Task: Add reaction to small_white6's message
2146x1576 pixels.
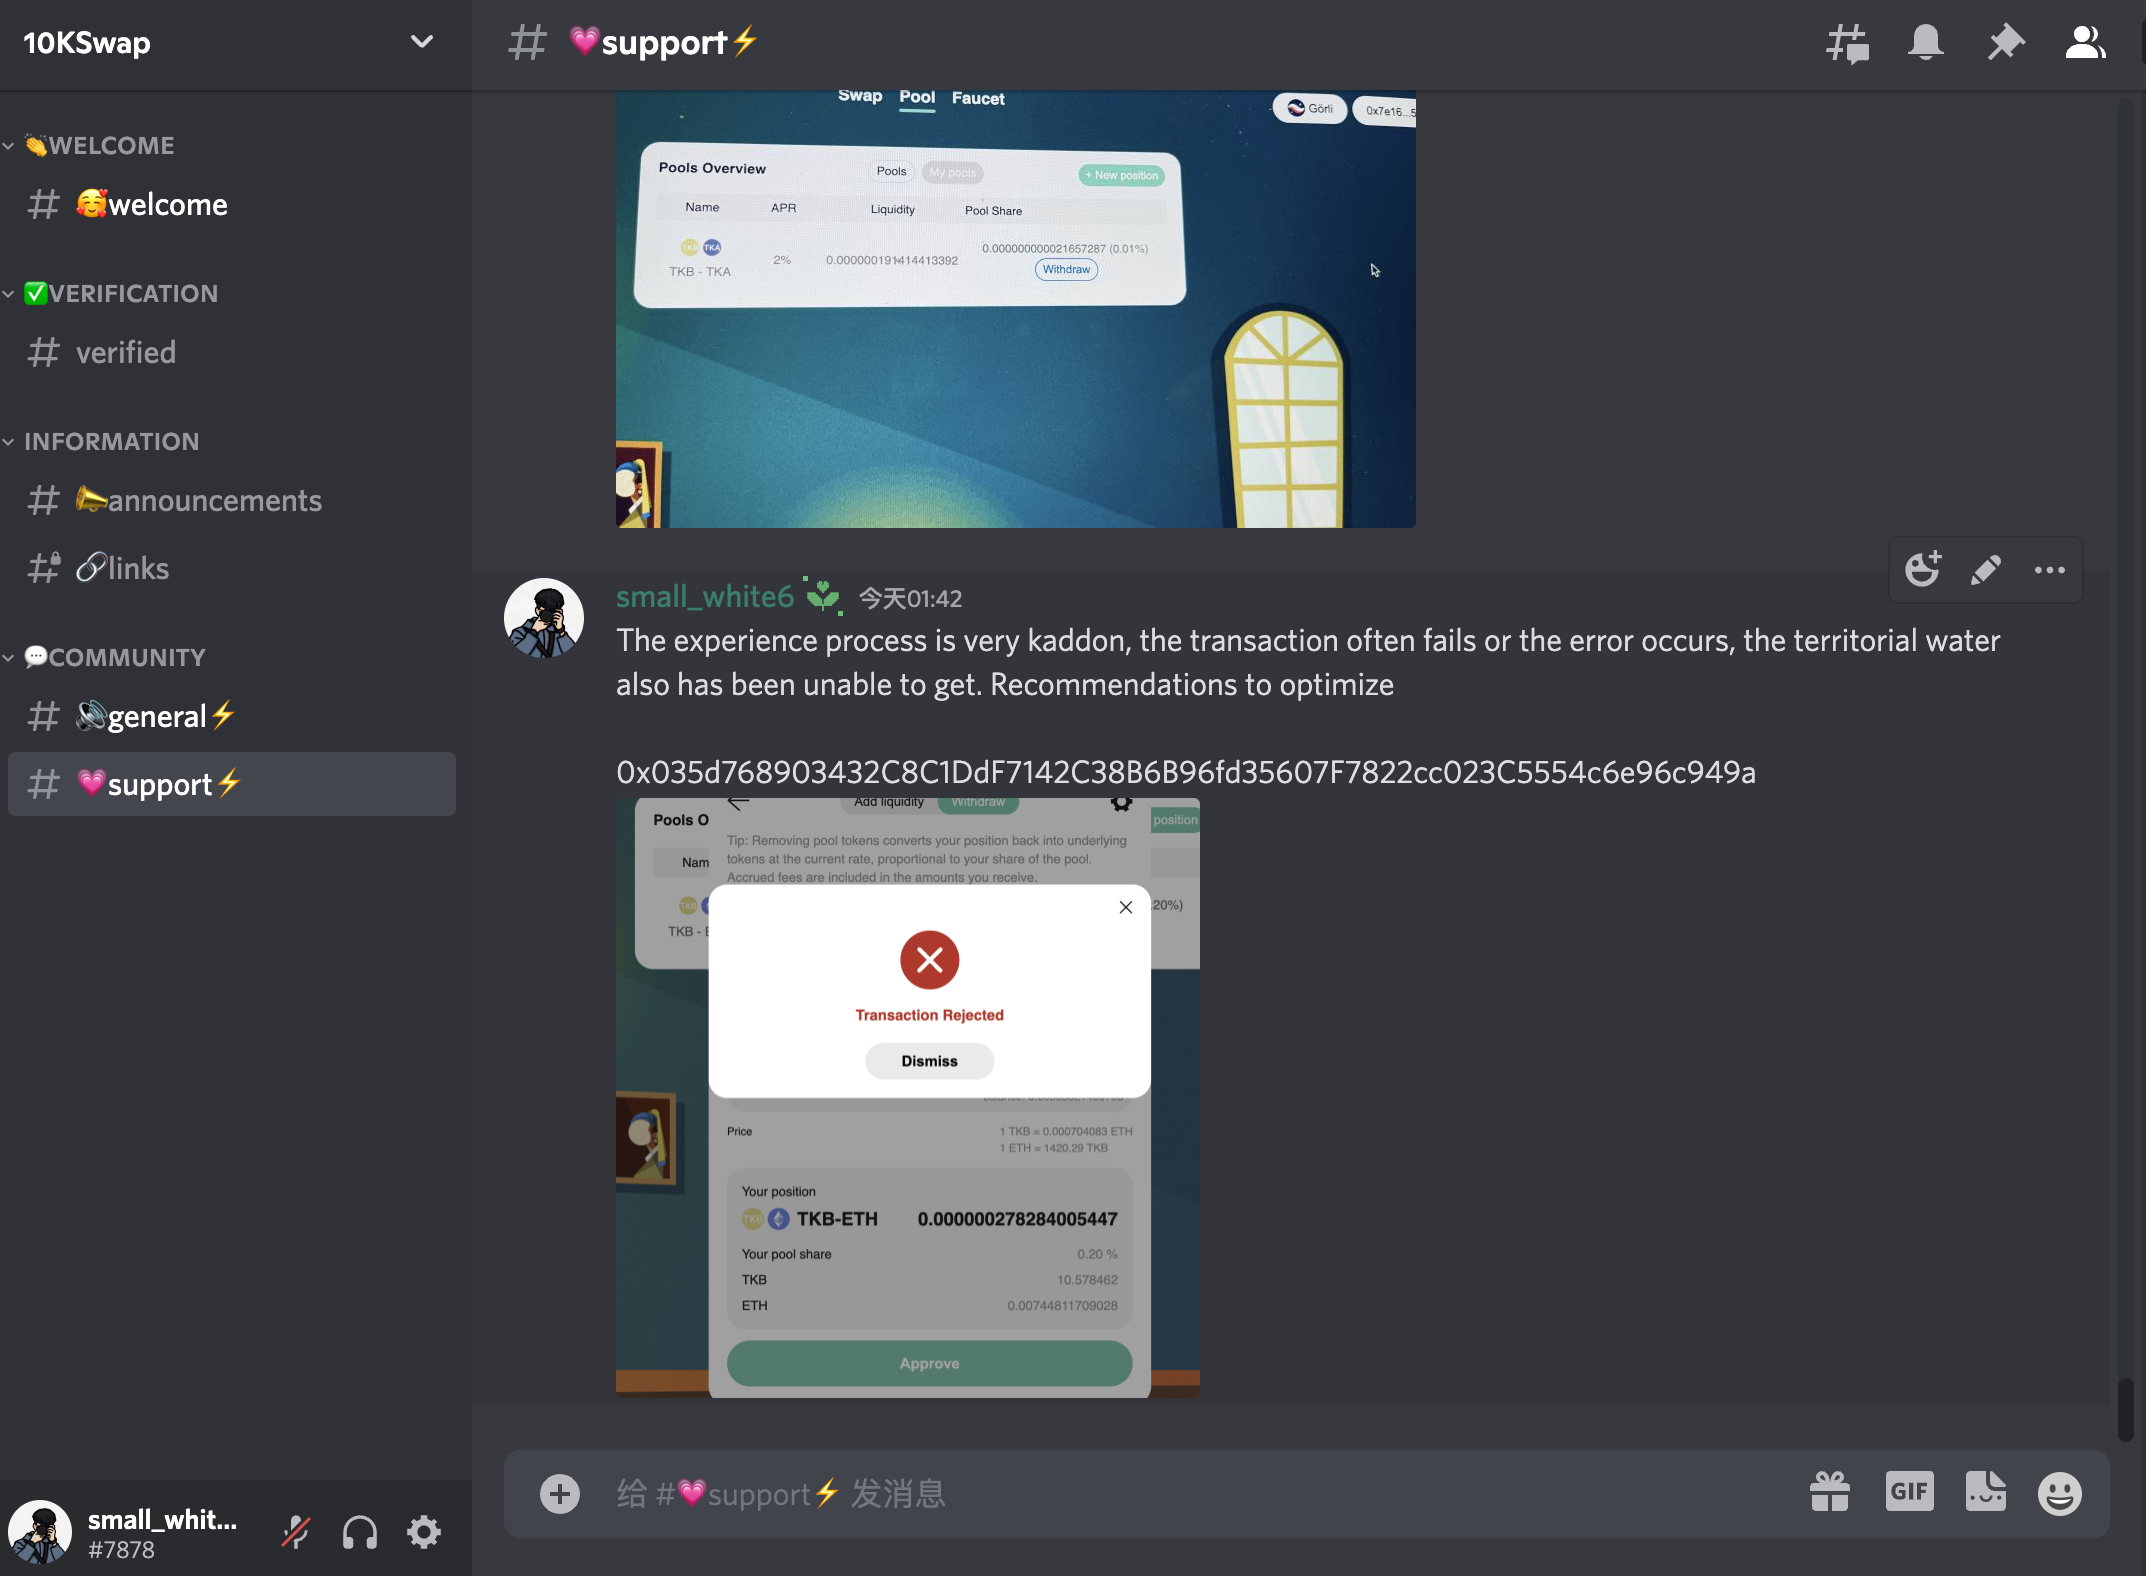Action: tap(1922, 570)
